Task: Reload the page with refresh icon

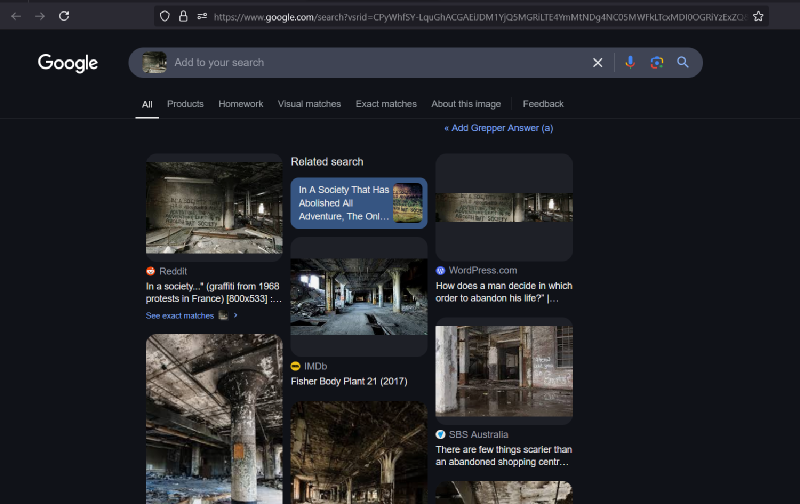Action: pyautogui.click(x=64, y=16)
